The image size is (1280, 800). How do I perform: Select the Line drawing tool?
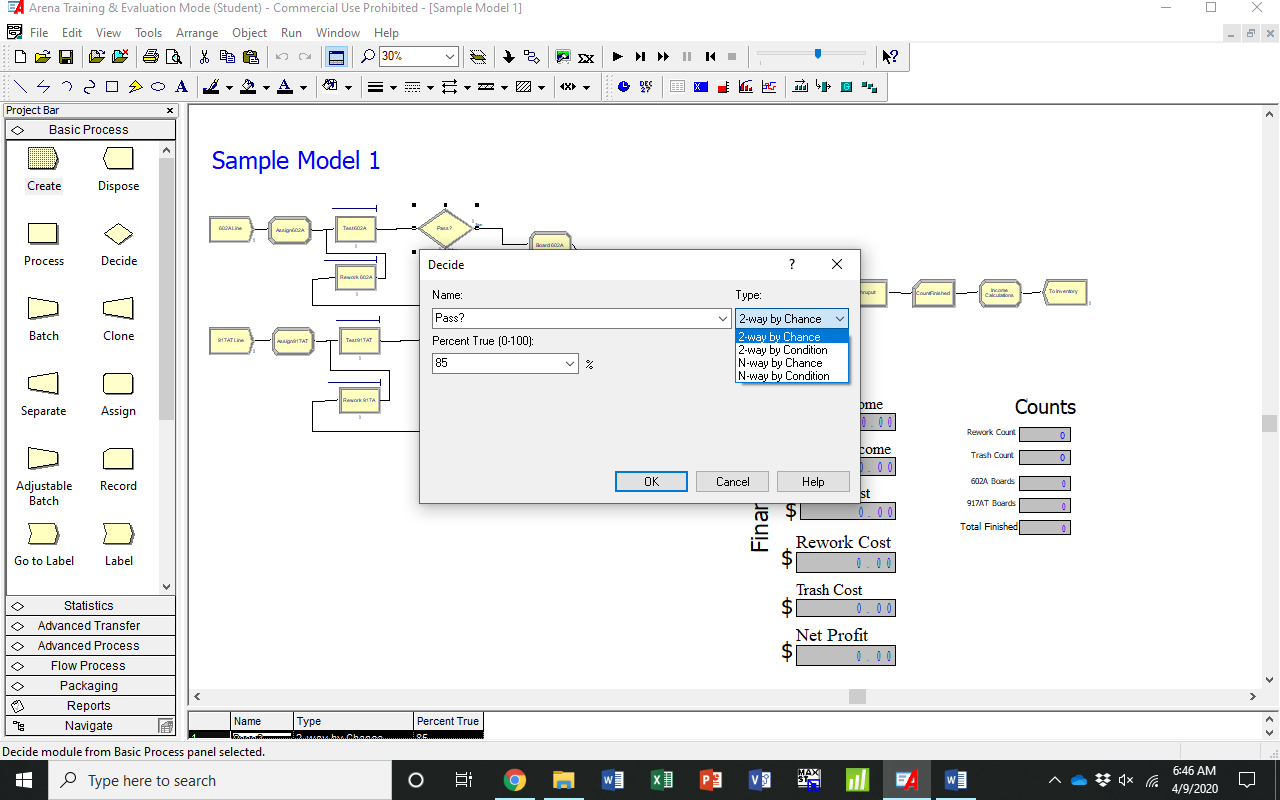tap(20, 87)
